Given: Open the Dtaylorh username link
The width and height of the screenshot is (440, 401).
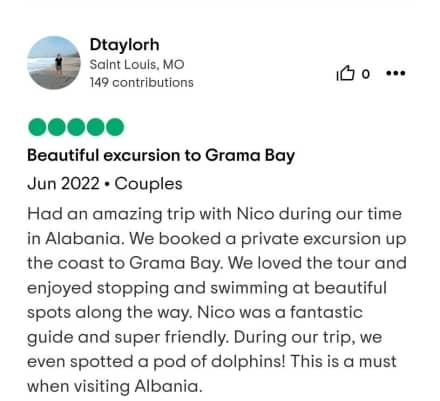Looking at the screenshot, I should coord(124,45).
